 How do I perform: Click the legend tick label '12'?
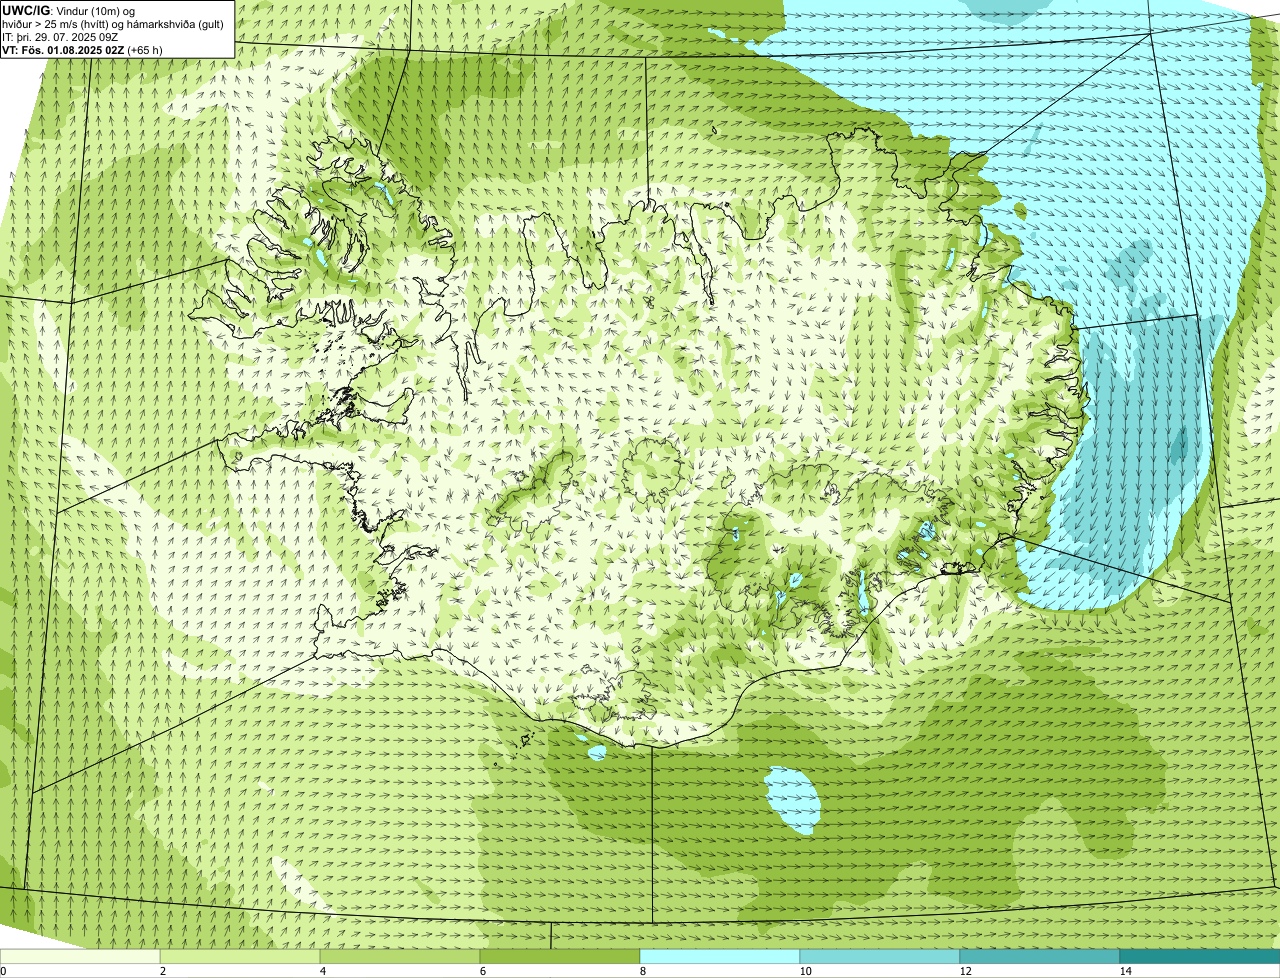(x=965, y=971)
